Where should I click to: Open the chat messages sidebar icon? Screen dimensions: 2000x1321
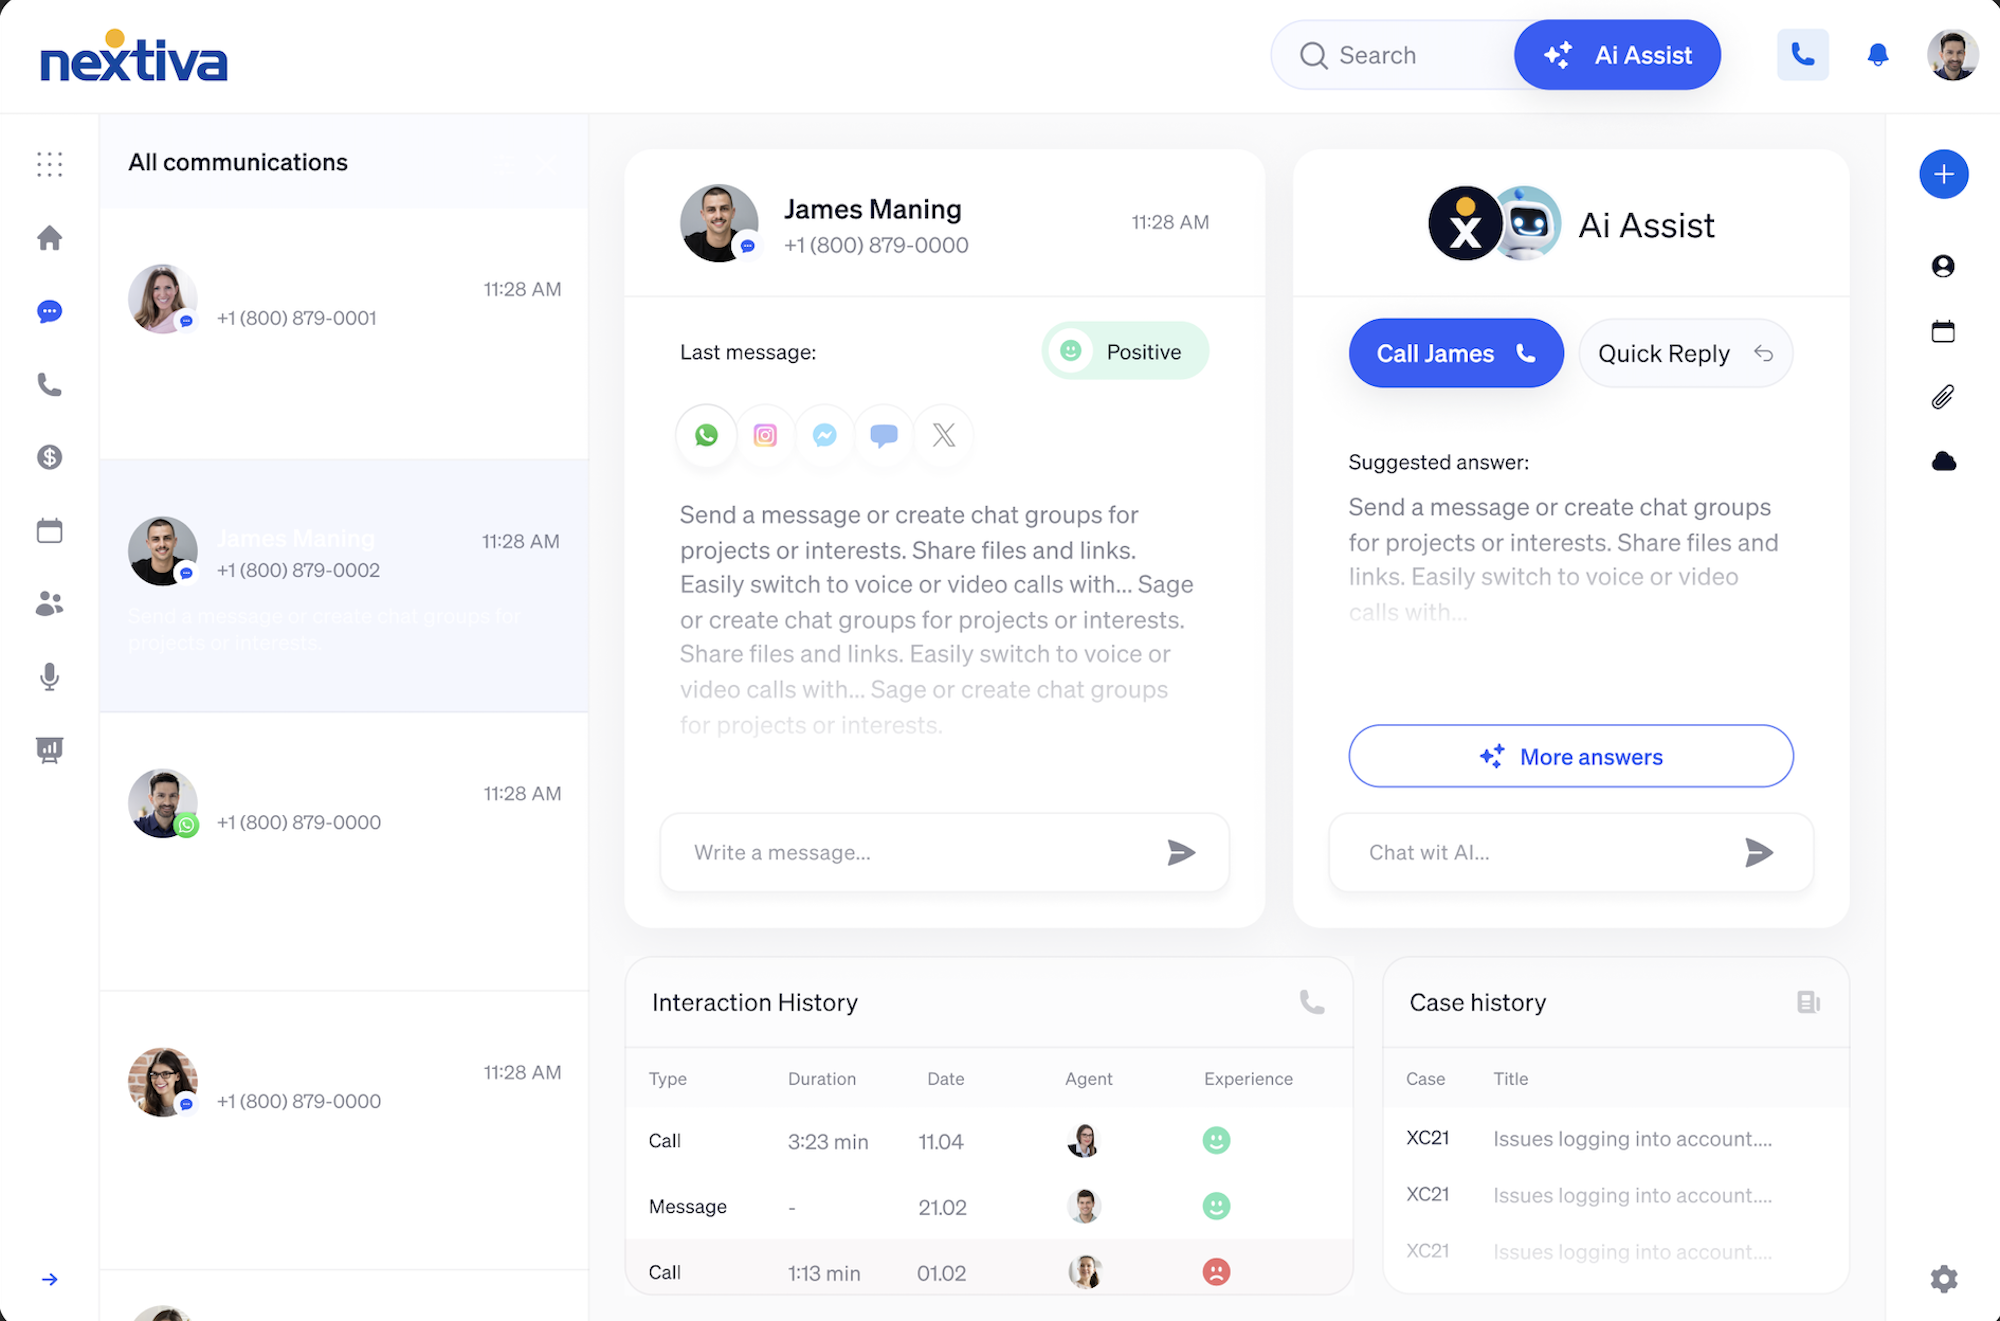point(49,312)
